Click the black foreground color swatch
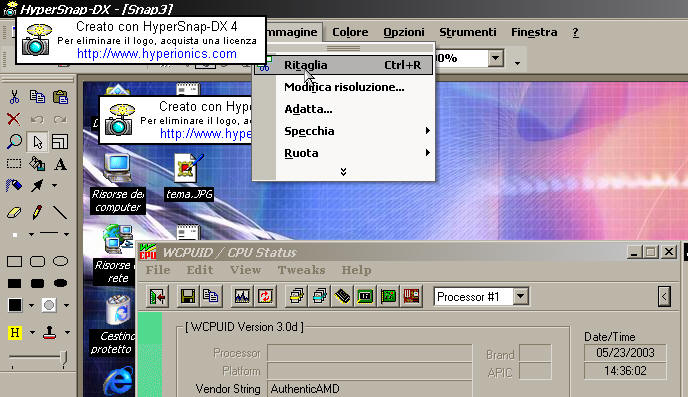The width and height of the screenshot is (688, 397). point(14,305)
